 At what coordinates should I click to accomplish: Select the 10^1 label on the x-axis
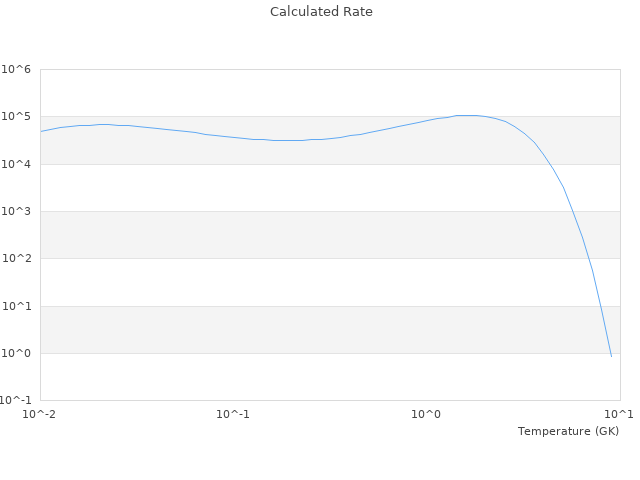click(619, 414)
